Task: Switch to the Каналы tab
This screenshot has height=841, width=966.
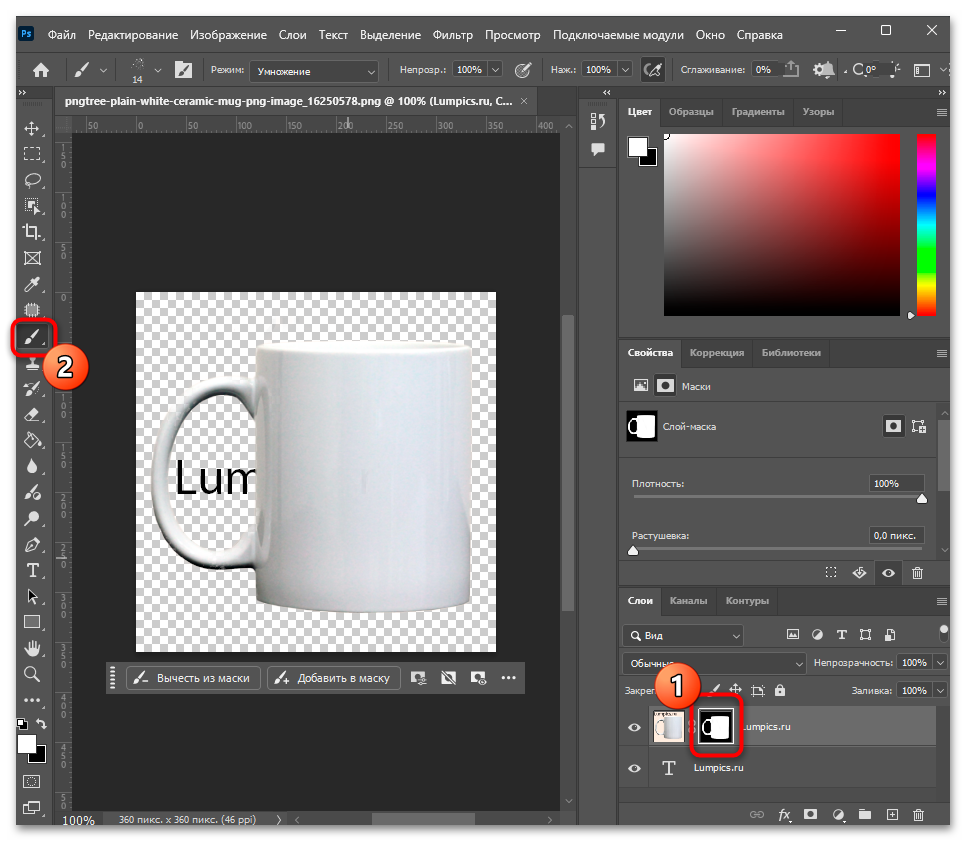Action: [688, 601]
